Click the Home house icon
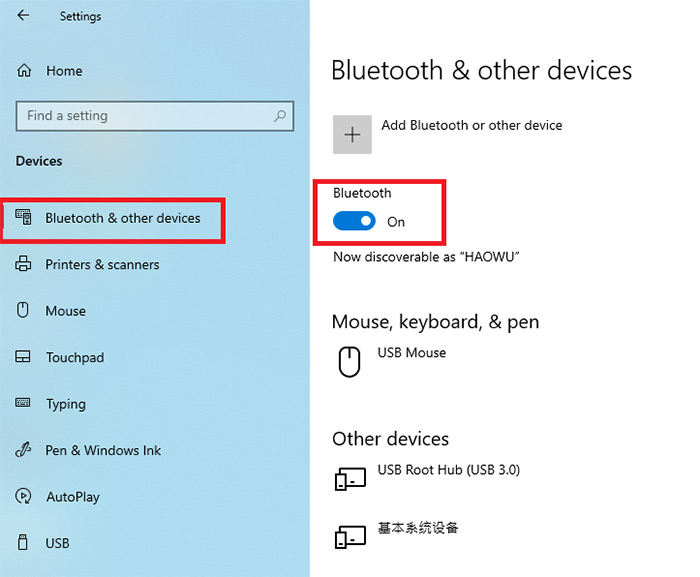 tap(24, 71)
